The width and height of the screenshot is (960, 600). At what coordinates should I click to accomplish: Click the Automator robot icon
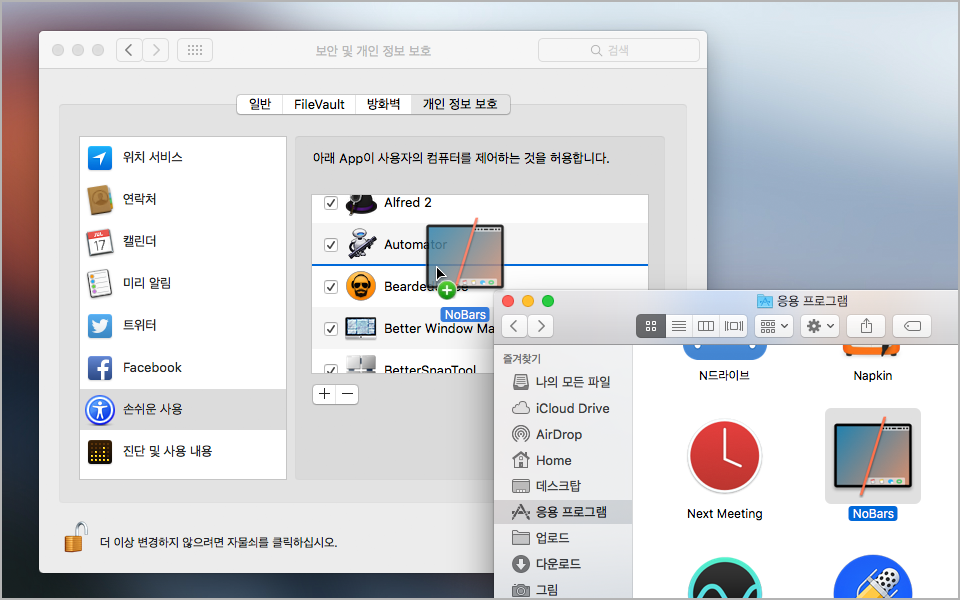coord(361,244)
